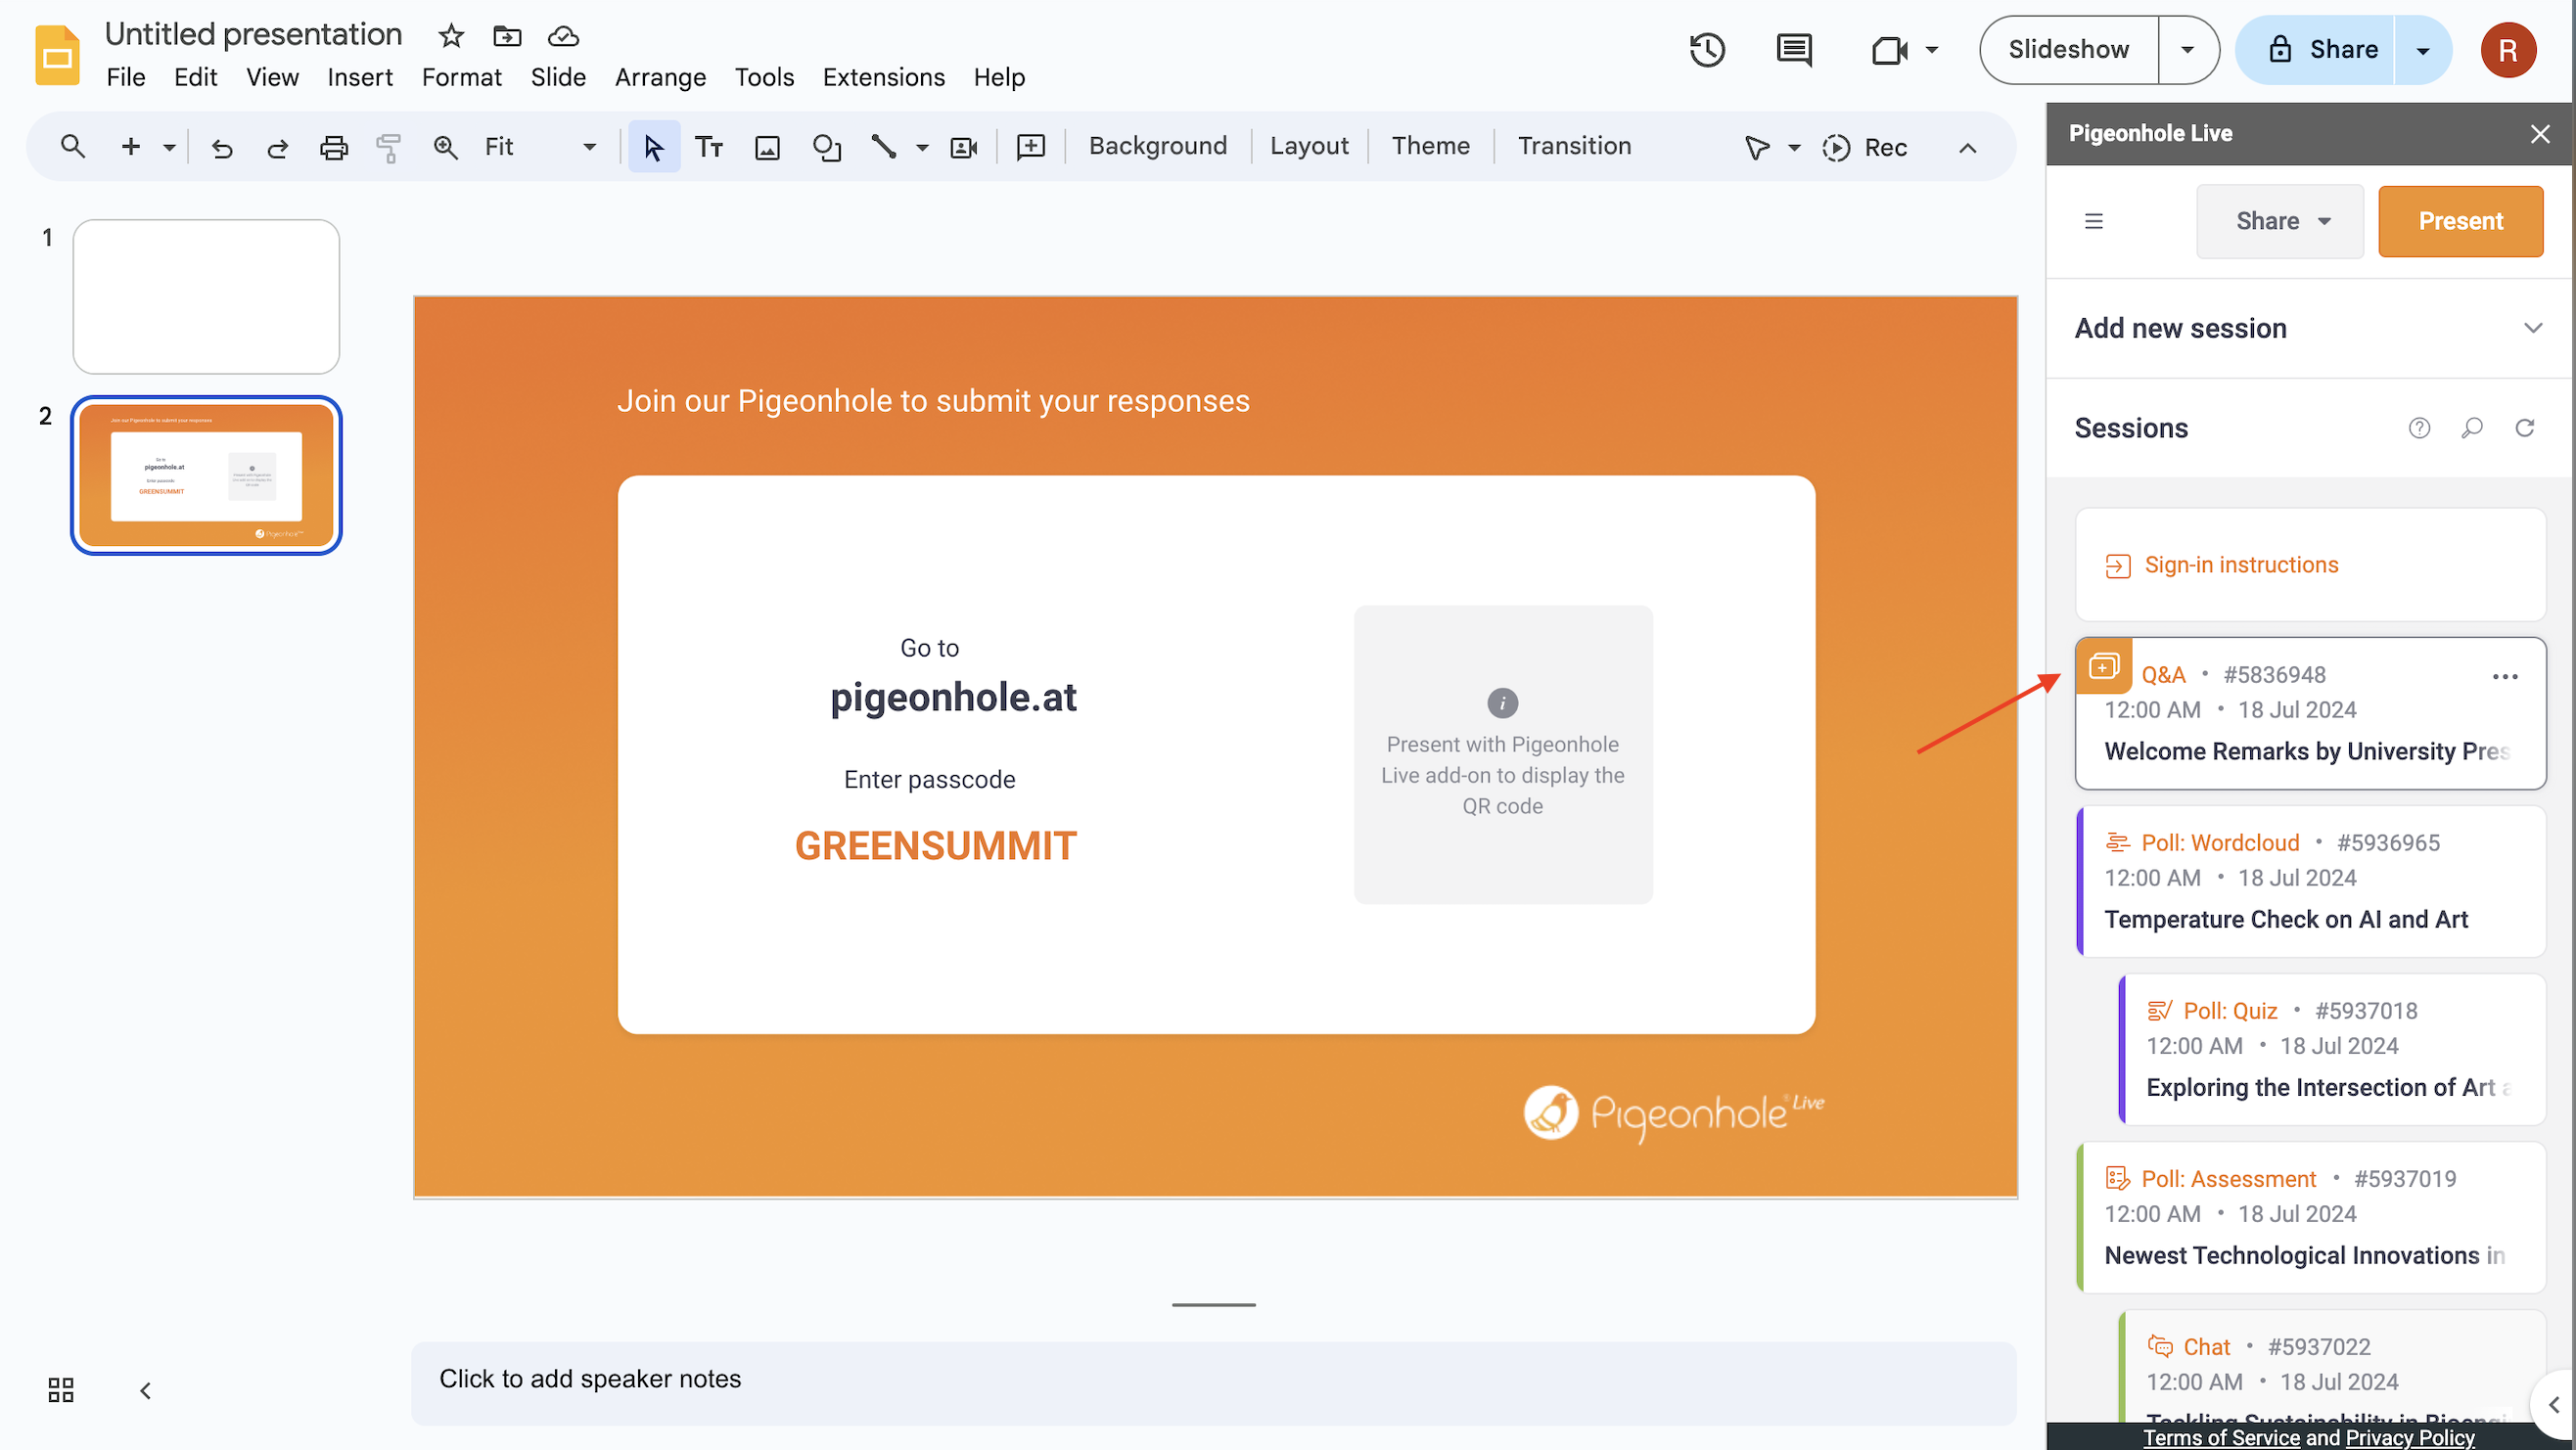Viewport: 2576px width, 1450px height.
Task: Search sessions with magnifier icon
Action: (2471, 428)
